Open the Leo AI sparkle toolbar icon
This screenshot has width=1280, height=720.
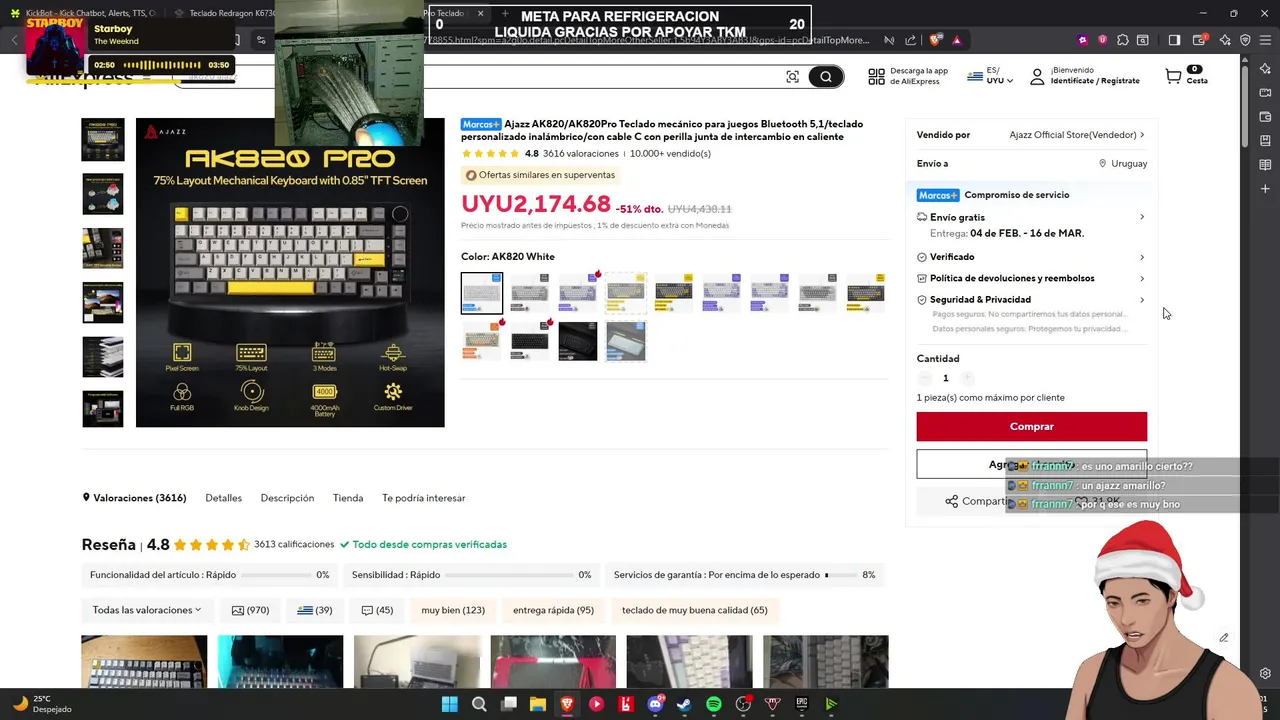tap(1225, 40)
